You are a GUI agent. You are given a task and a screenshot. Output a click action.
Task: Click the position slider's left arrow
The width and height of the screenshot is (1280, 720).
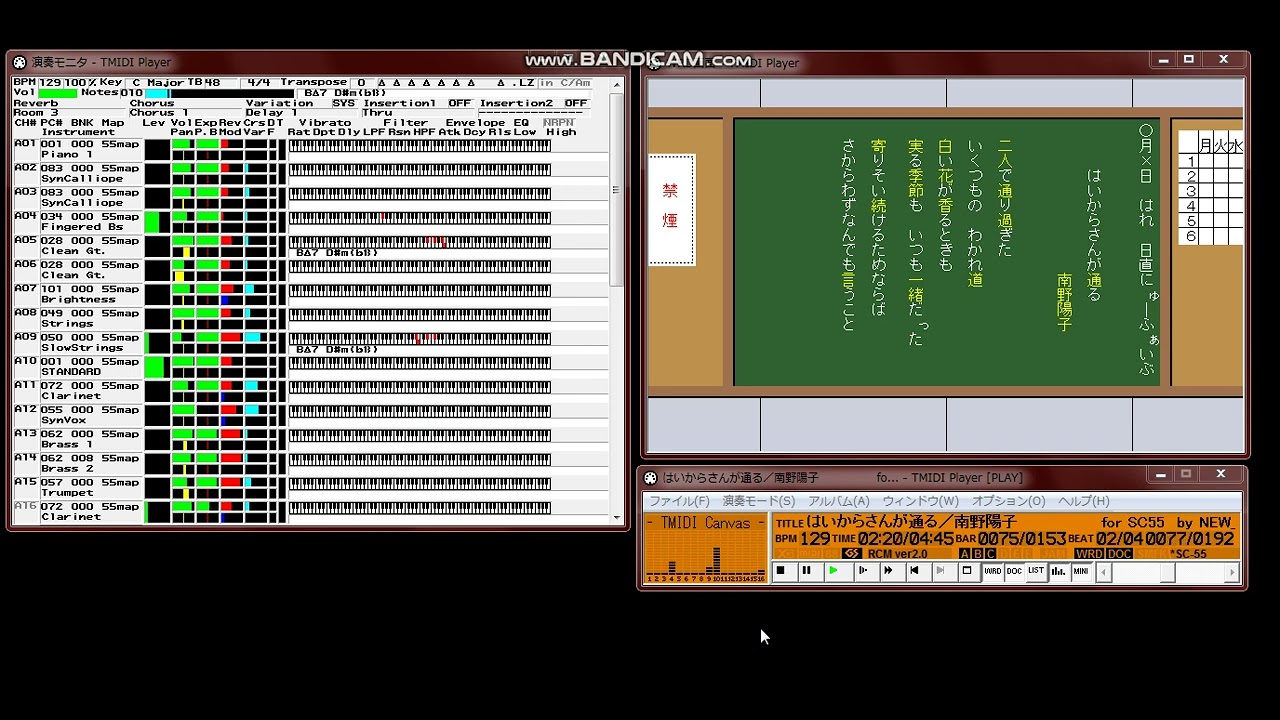pyautogui.click(x=1104, y=573)
